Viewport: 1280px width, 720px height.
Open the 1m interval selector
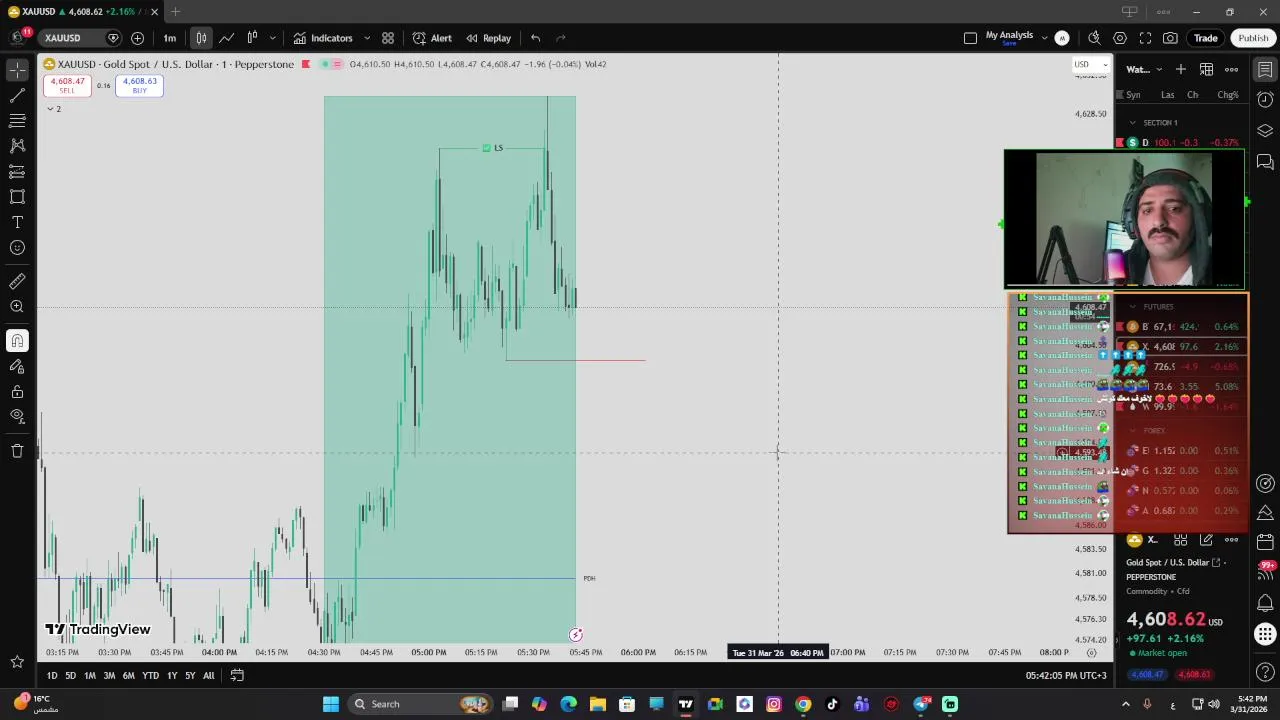click(170, 38)
